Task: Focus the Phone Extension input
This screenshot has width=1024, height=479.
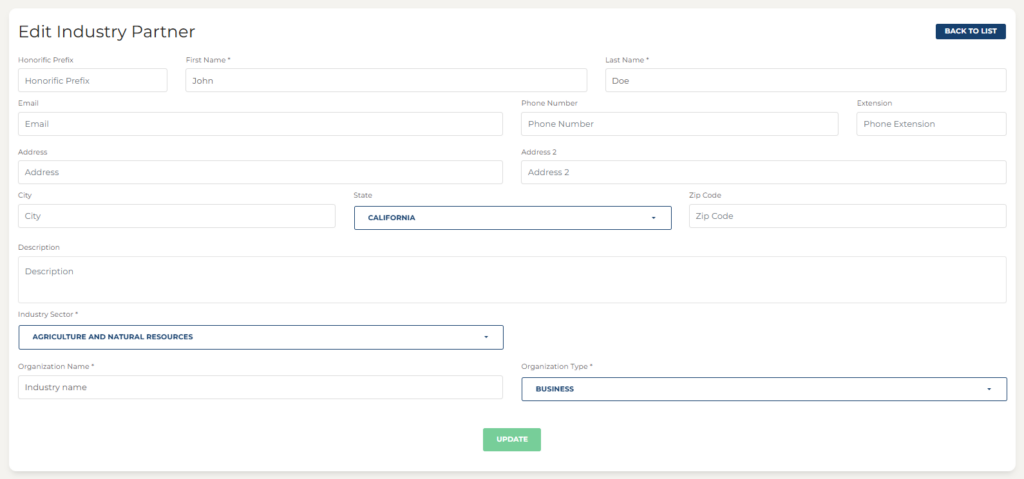Action: (x=931, y=124)
